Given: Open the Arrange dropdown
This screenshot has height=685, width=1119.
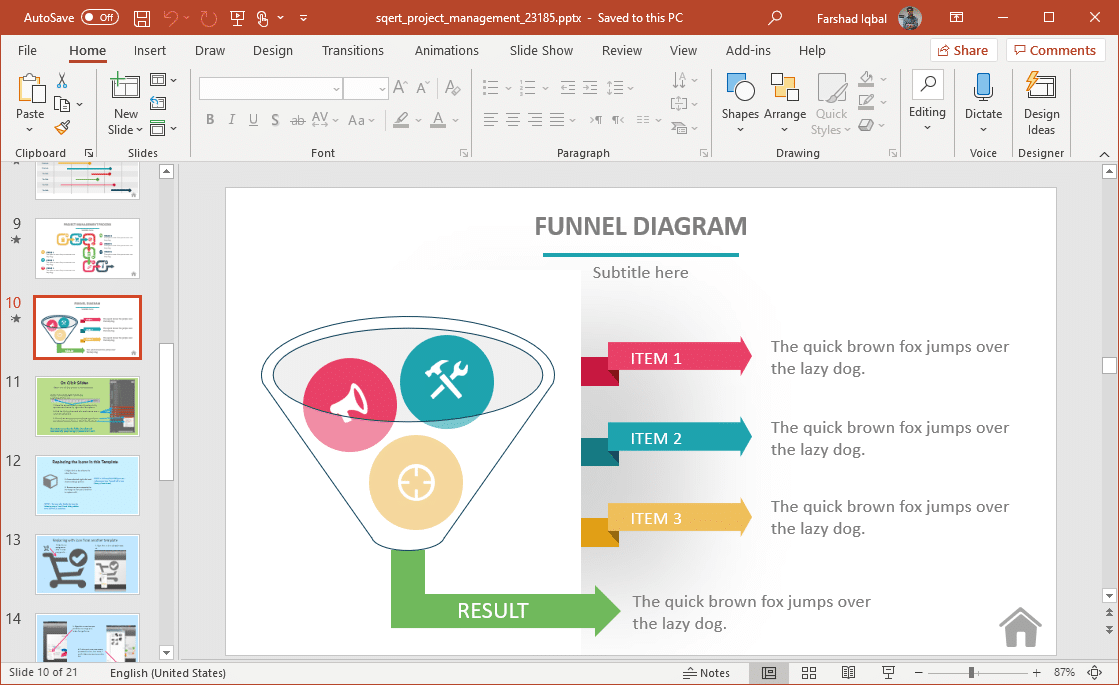Looking at the screenshot, I should click(x=785, y=98).
